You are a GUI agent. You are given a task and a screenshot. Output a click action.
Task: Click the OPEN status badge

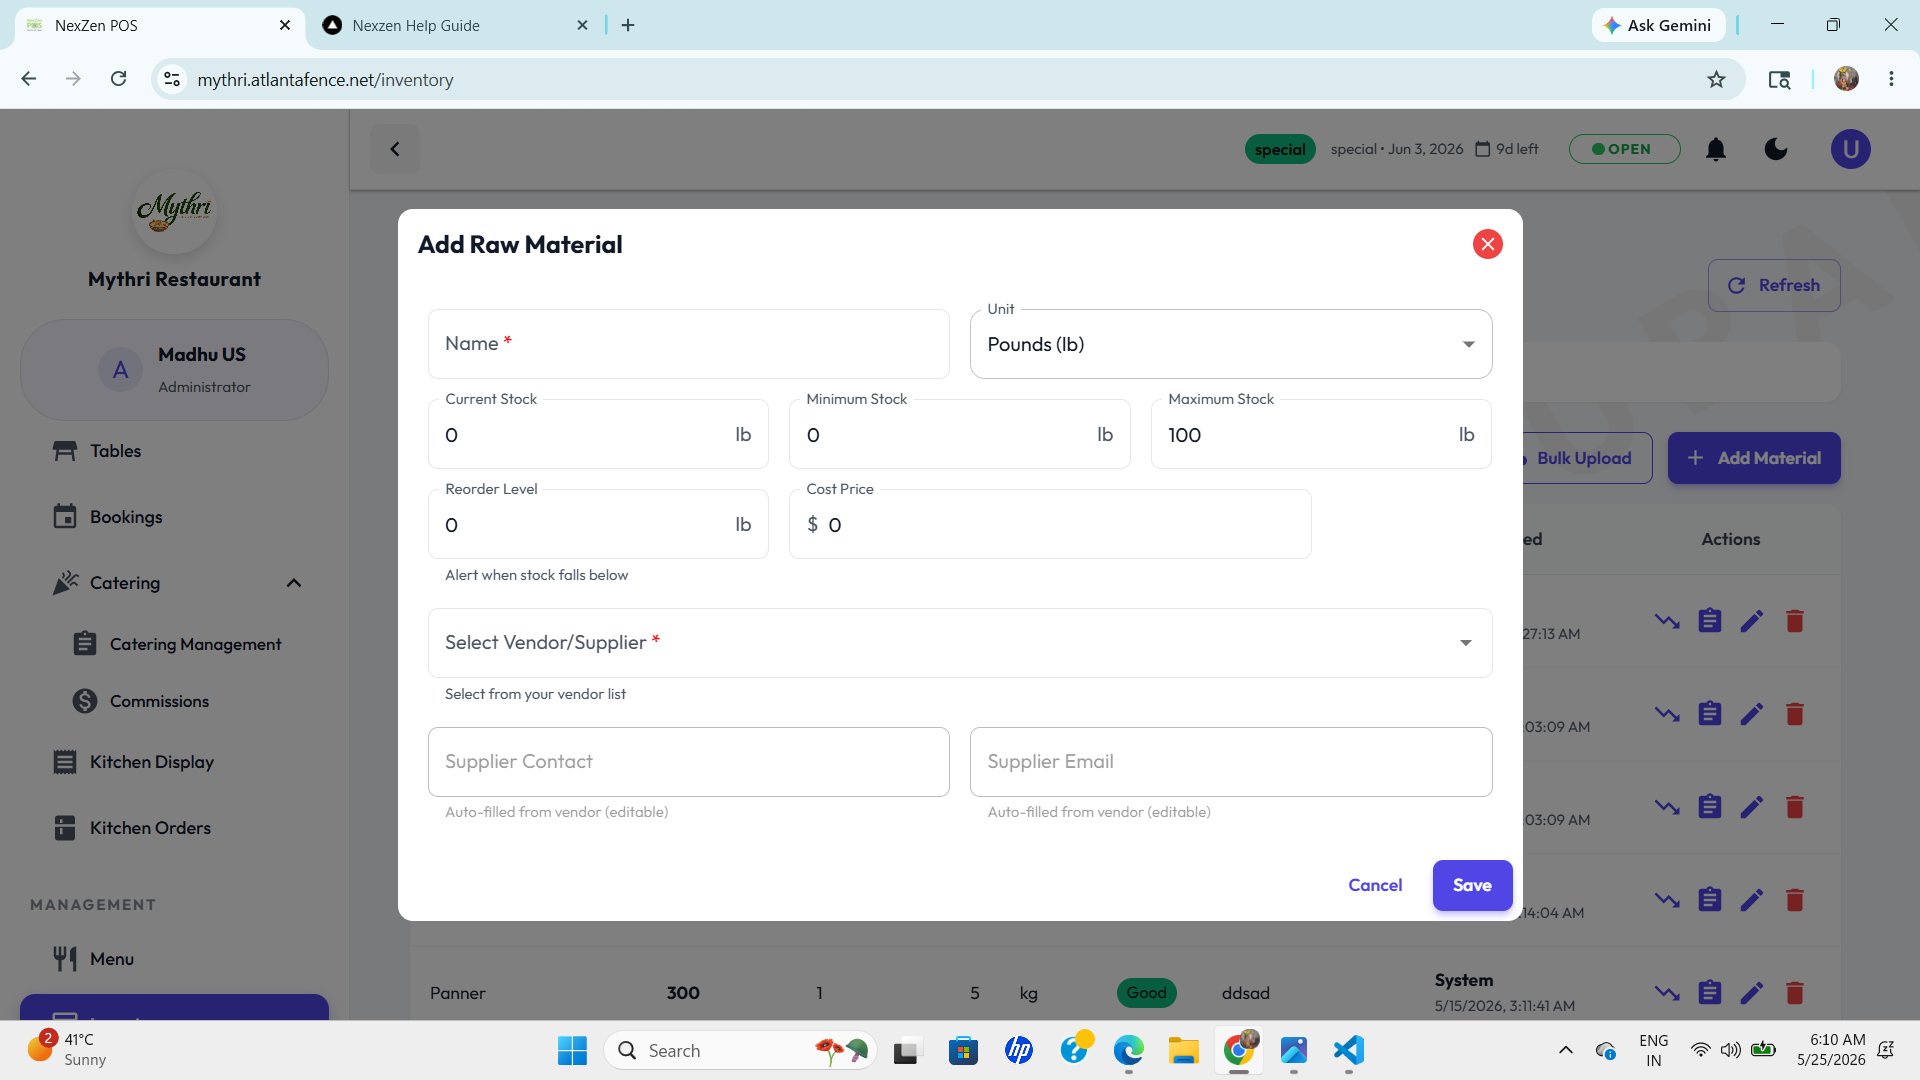[x=1624, y=149]
